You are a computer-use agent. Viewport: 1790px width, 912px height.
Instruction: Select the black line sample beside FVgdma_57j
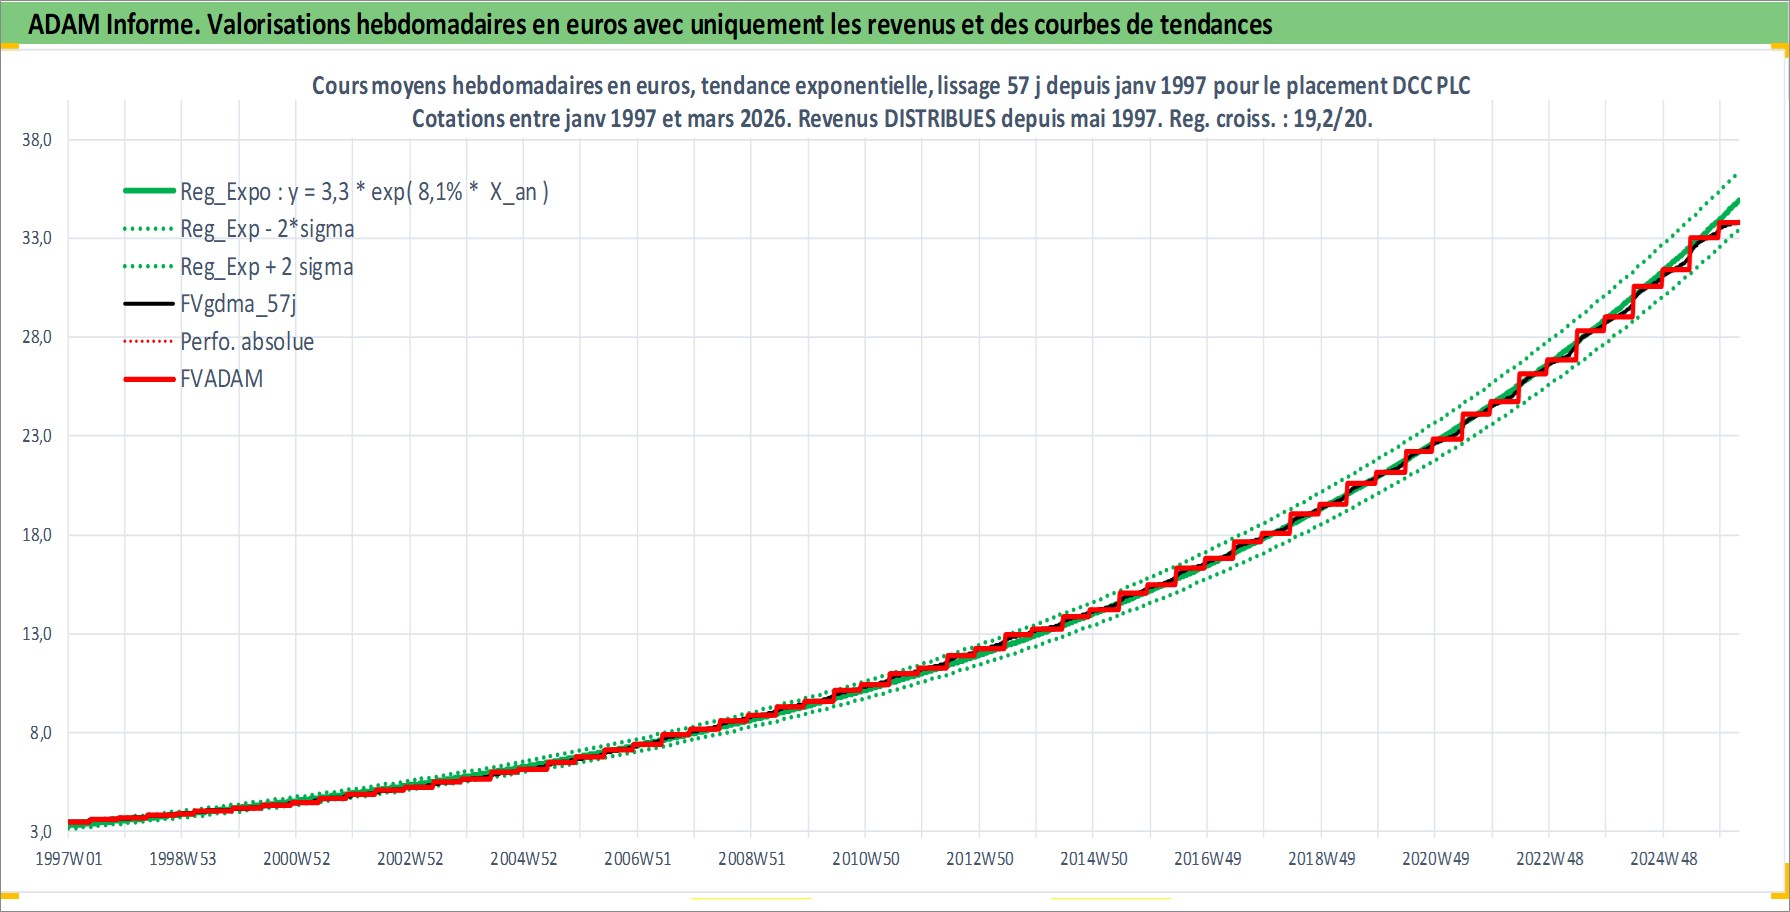coord(149,304)
